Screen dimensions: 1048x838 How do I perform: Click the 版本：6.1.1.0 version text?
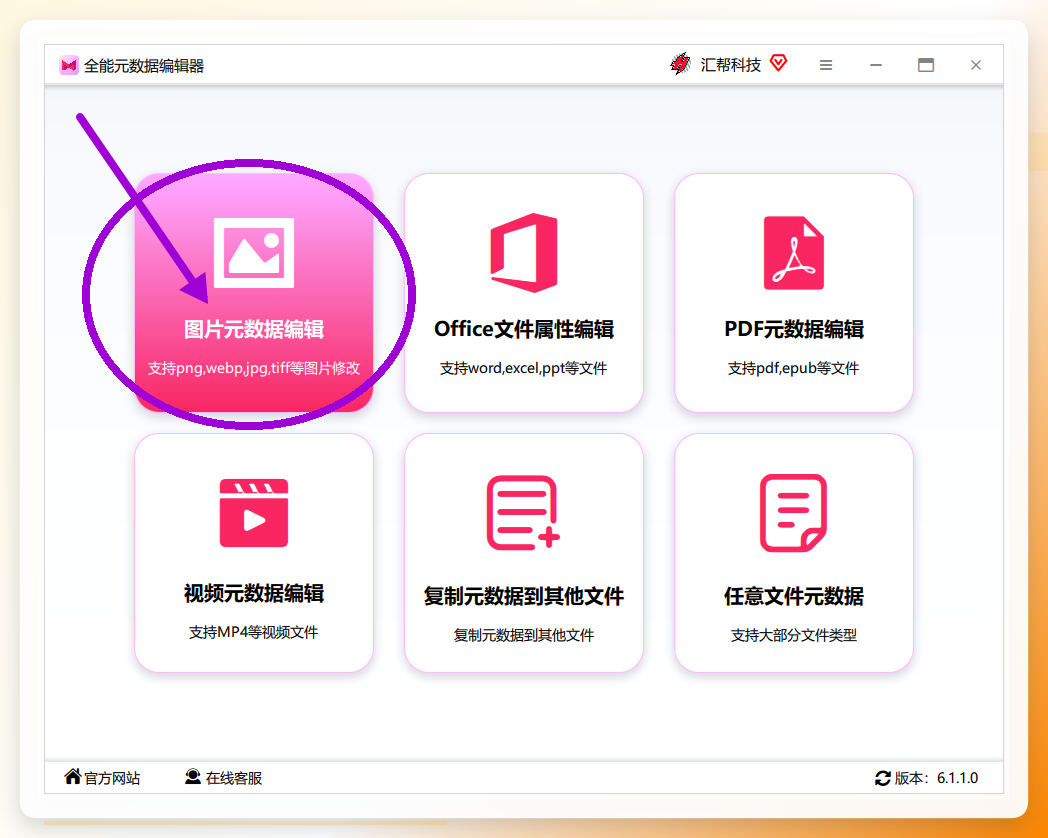(936, 778)
